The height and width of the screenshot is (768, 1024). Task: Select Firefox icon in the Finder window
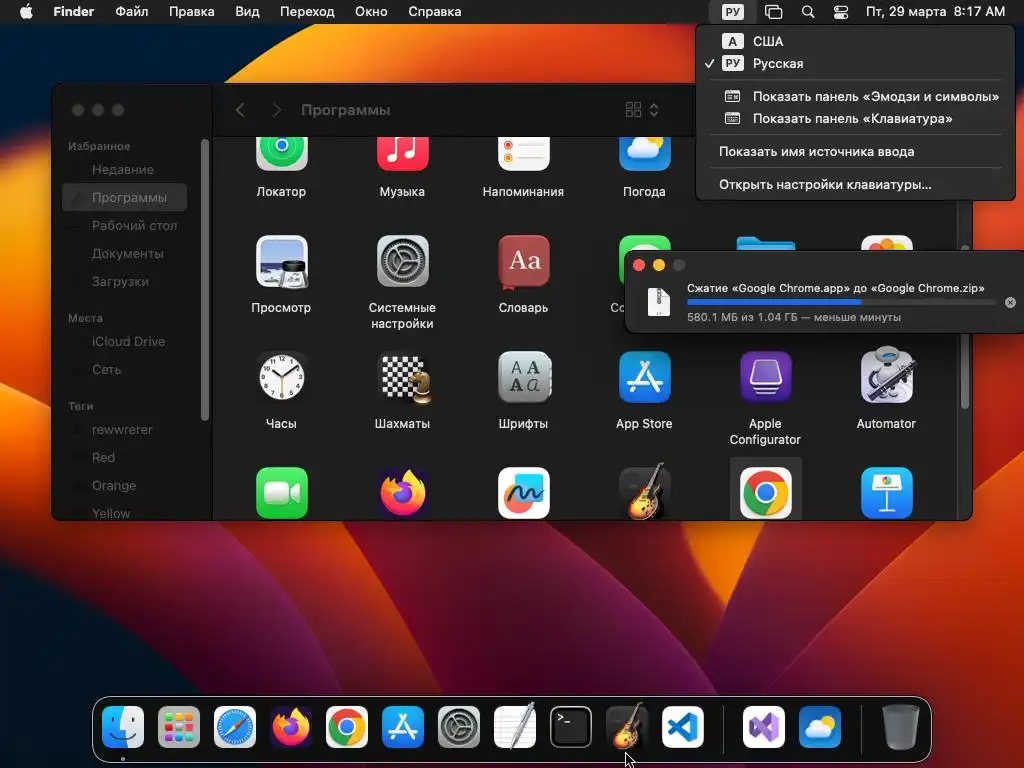coord(402,493)
